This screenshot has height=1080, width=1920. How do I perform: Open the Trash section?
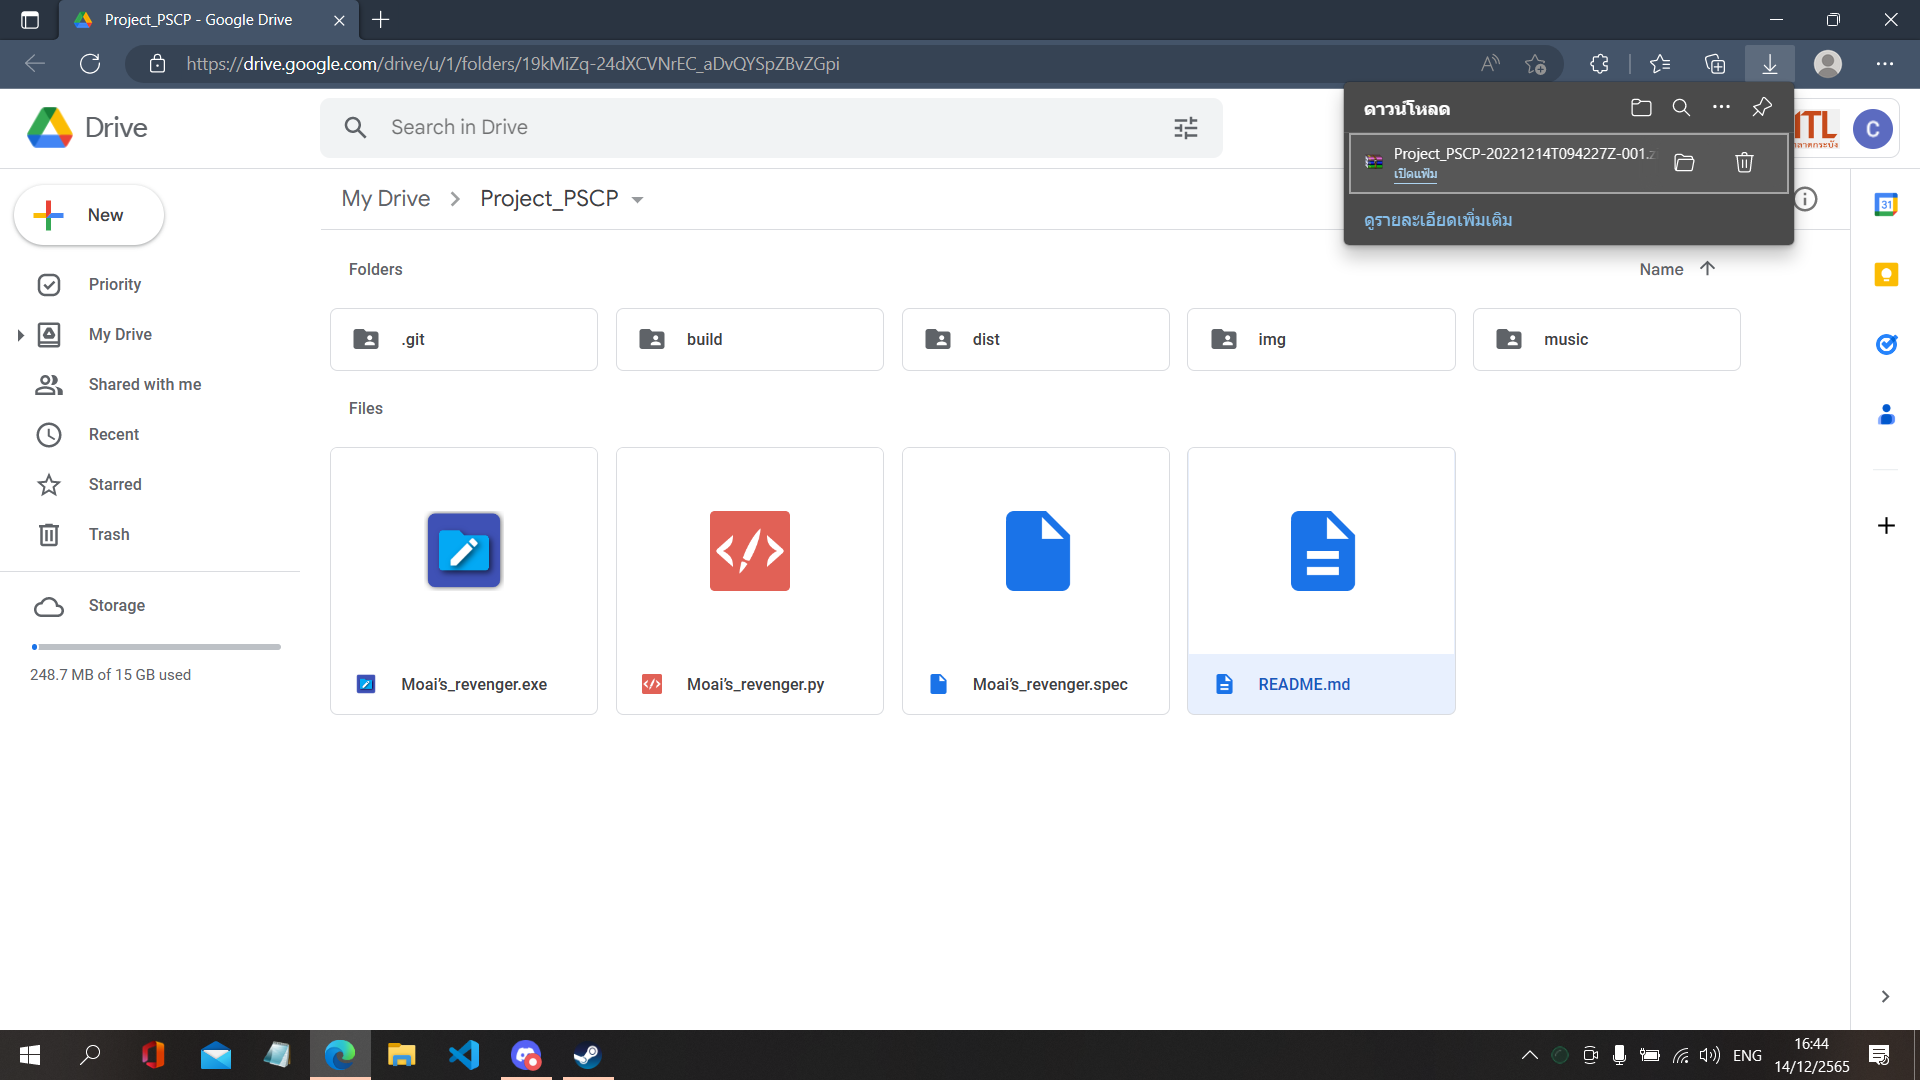(108, 534)
